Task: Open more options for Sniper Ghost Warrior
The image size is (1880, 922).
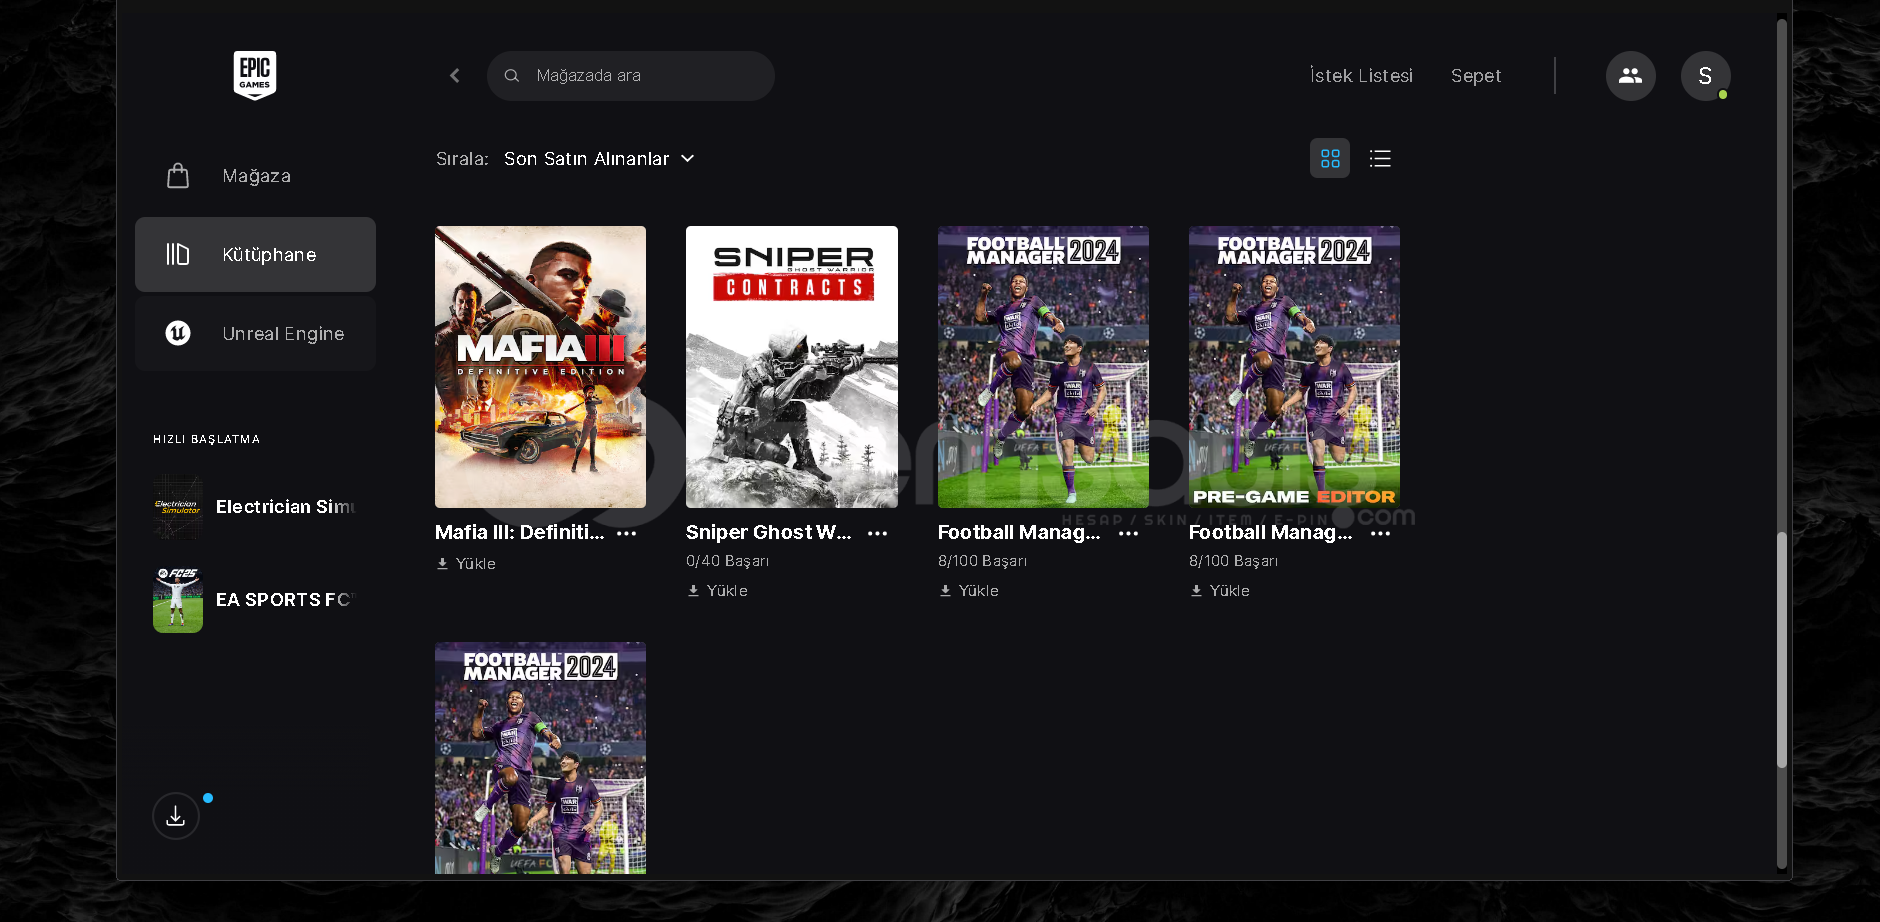Action: pyautogui.click(x=878, y=534)
